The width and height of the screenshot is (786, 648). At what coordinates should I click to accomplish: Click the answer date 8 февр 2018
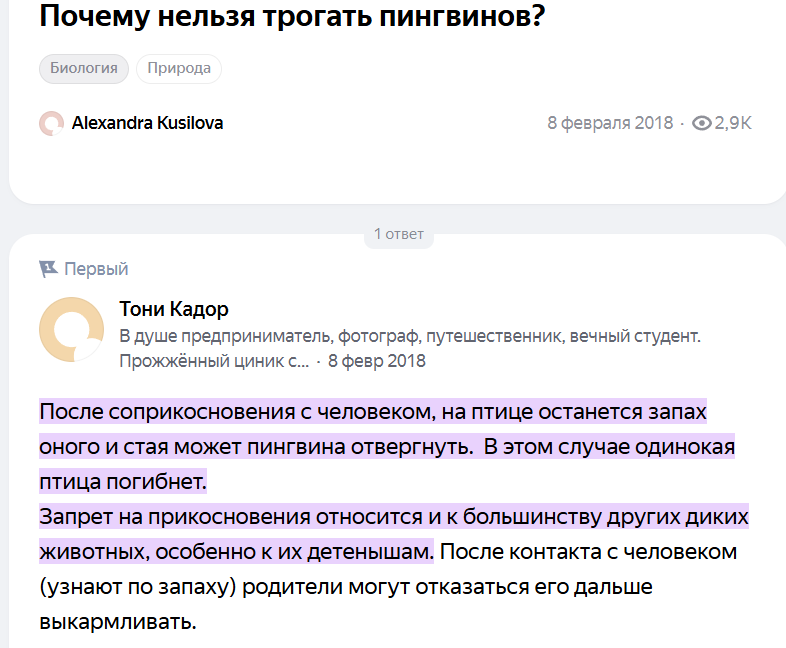(377, 361)
